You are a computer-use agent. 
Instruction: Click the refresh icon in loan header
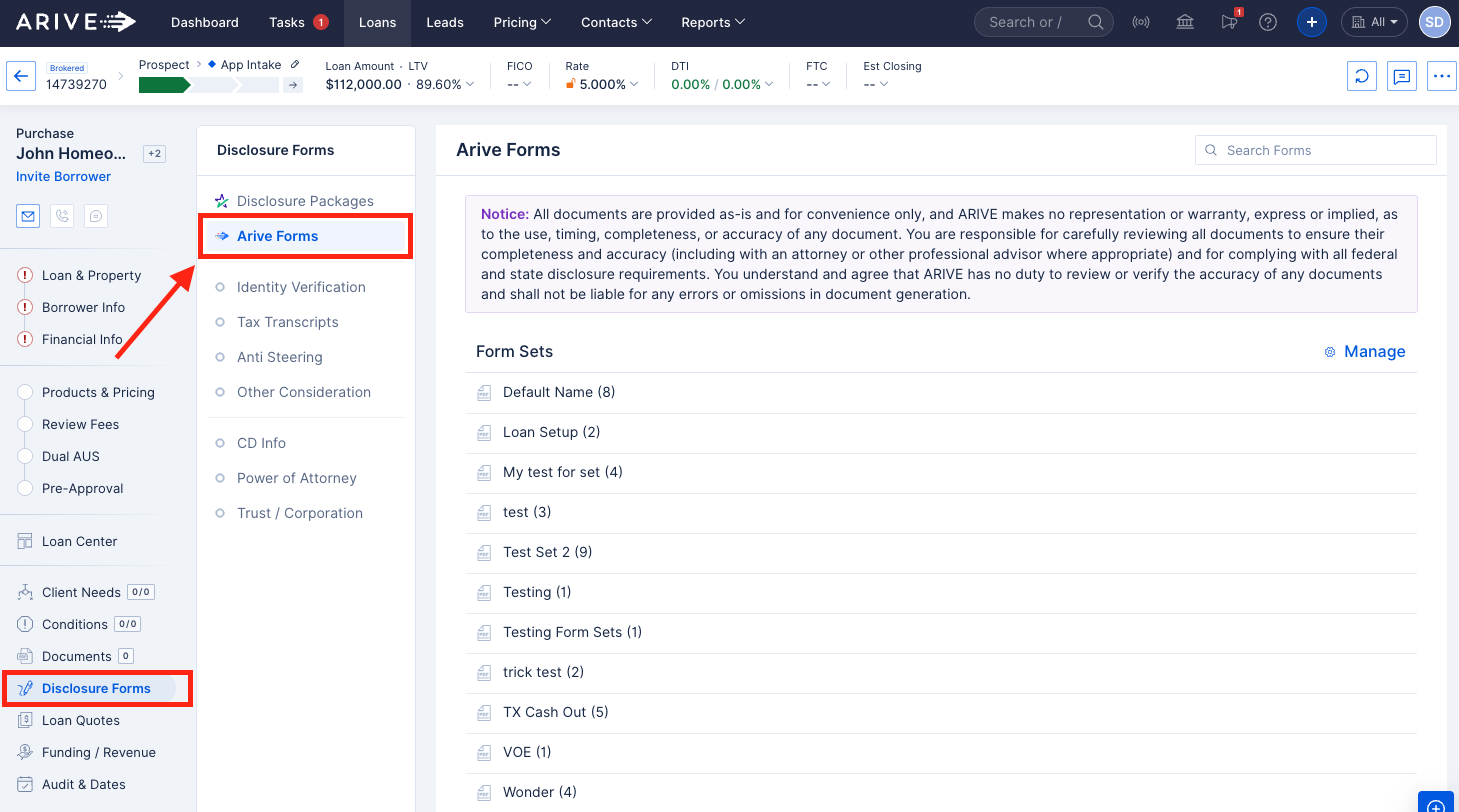pyautogui.click(x=1362, y=76)
